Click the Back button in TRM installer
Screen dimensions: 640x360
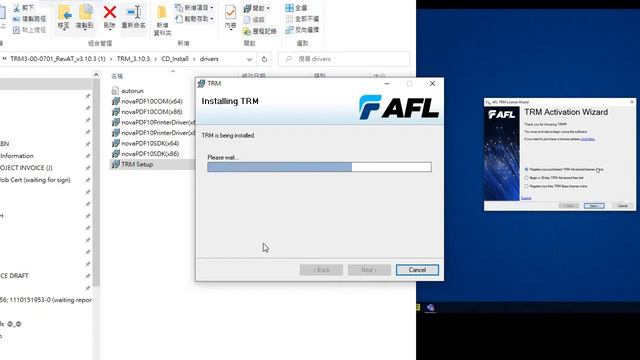[x=321, y=270]
